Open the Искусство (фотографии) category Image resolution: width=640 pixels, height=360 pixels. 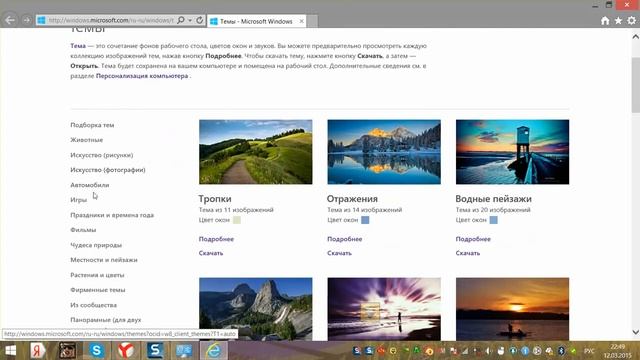pyautogui.click(x=108, y=170)
